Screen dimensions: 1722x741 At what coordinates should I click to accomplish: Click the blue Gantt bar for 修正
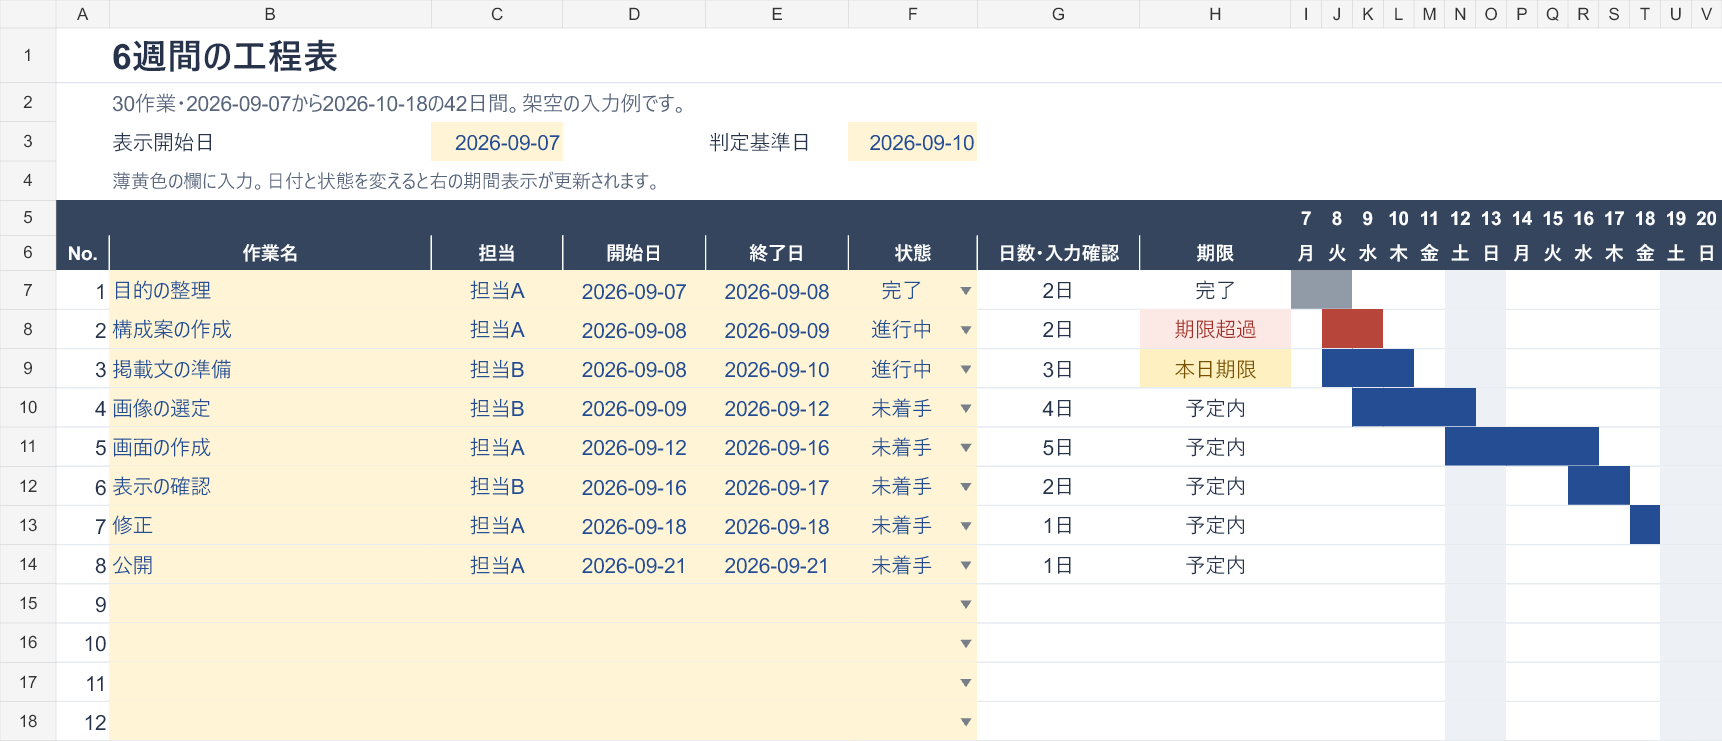(x=1645, y=526)
